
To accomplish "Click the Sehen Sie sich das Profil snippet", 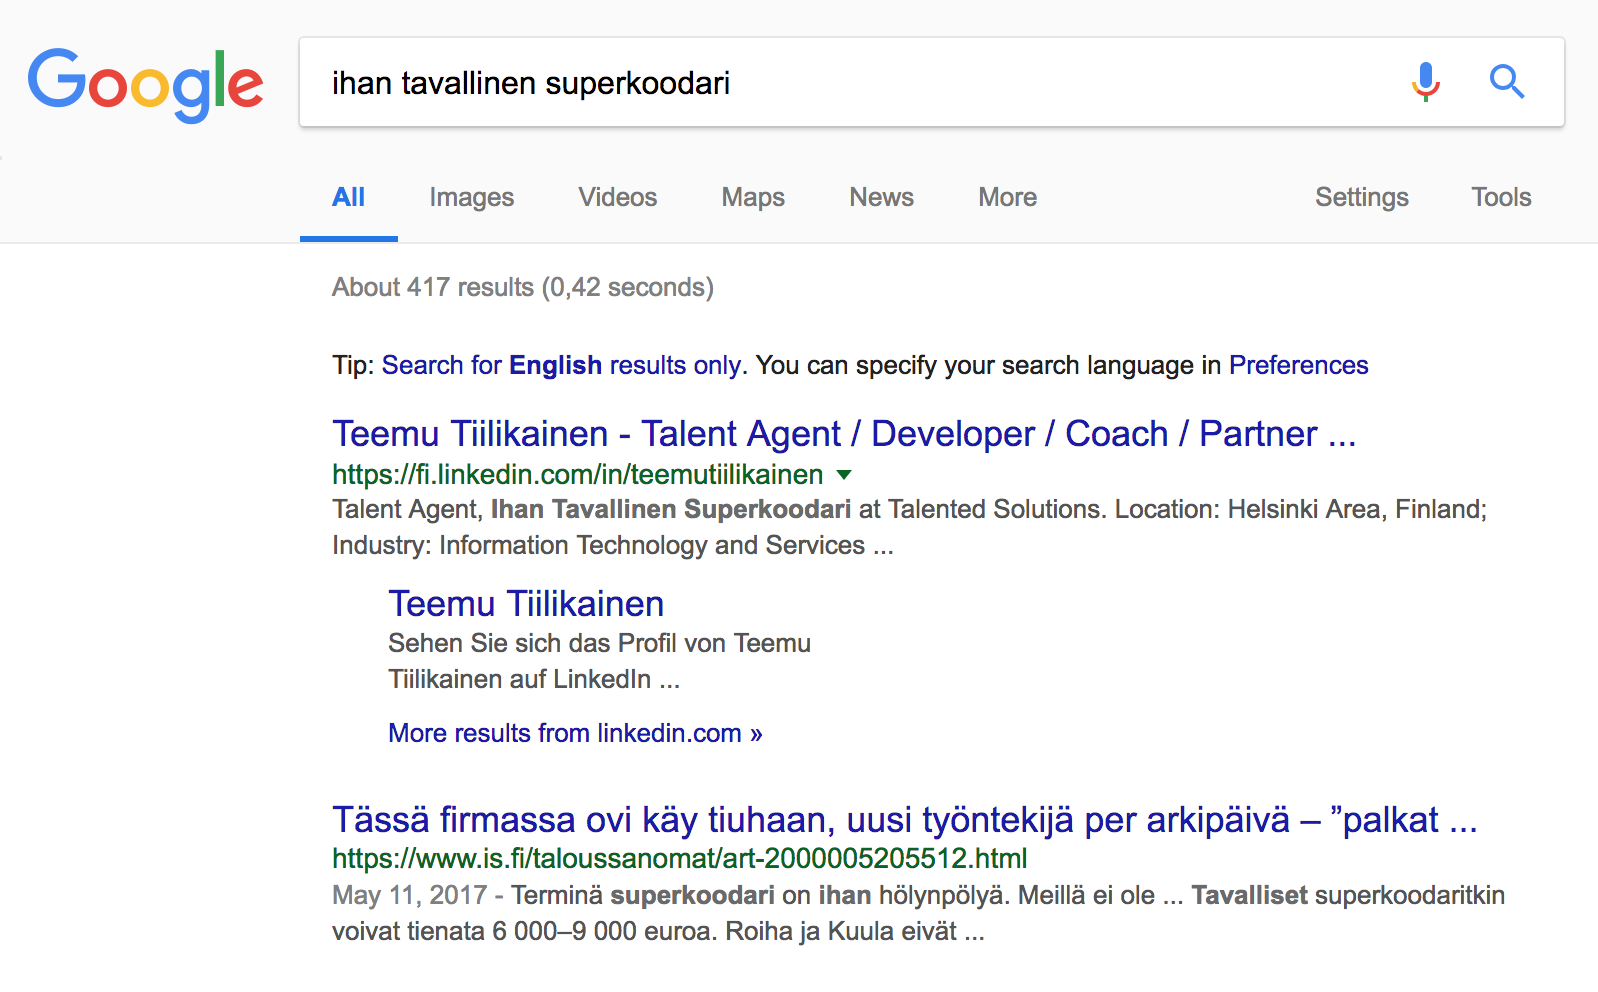I will [x=599, y=661].
